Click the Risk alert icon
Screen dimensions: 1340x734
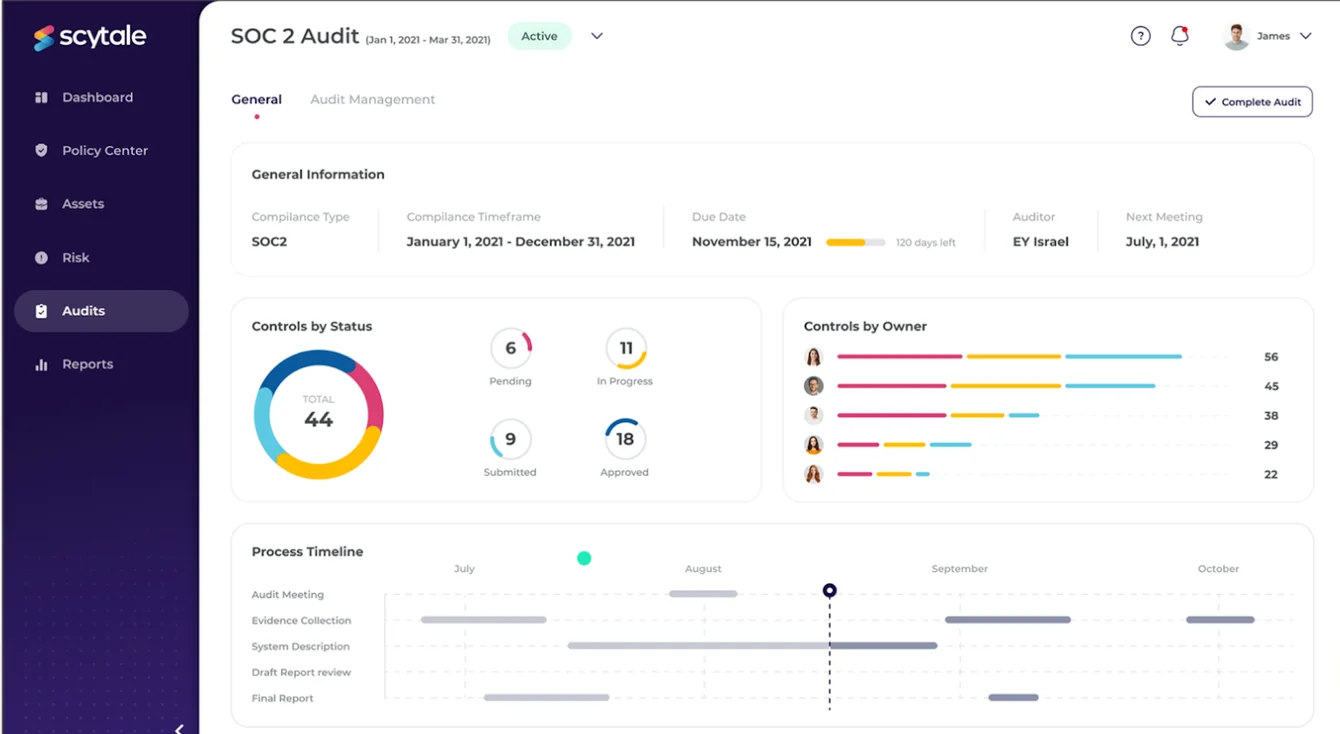point(41,257)
